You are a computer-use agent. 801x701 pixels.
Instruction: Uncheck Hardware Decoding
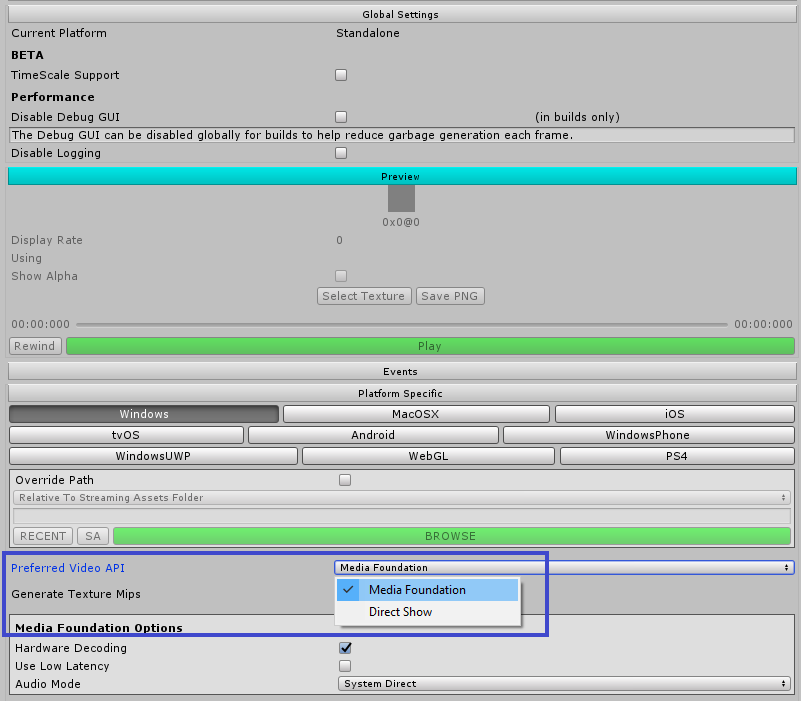tap(345, 648)
